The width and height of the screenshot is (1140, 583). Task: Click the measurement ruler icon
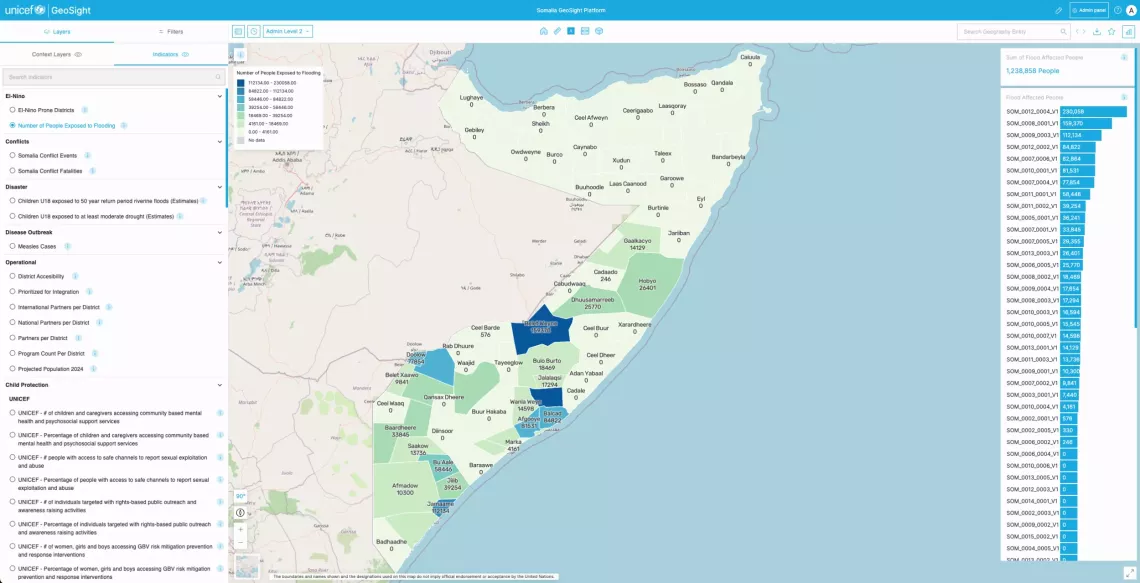pyautogui.click(x=557, y=31)
